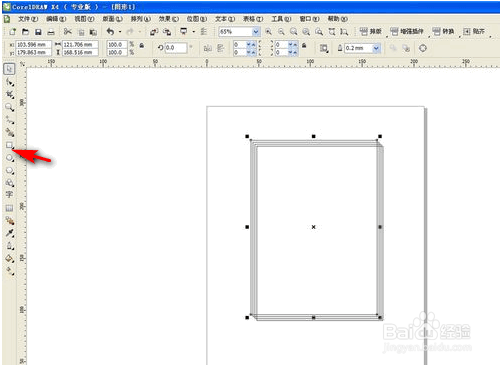Open the 文件 (File) menu

28,19
